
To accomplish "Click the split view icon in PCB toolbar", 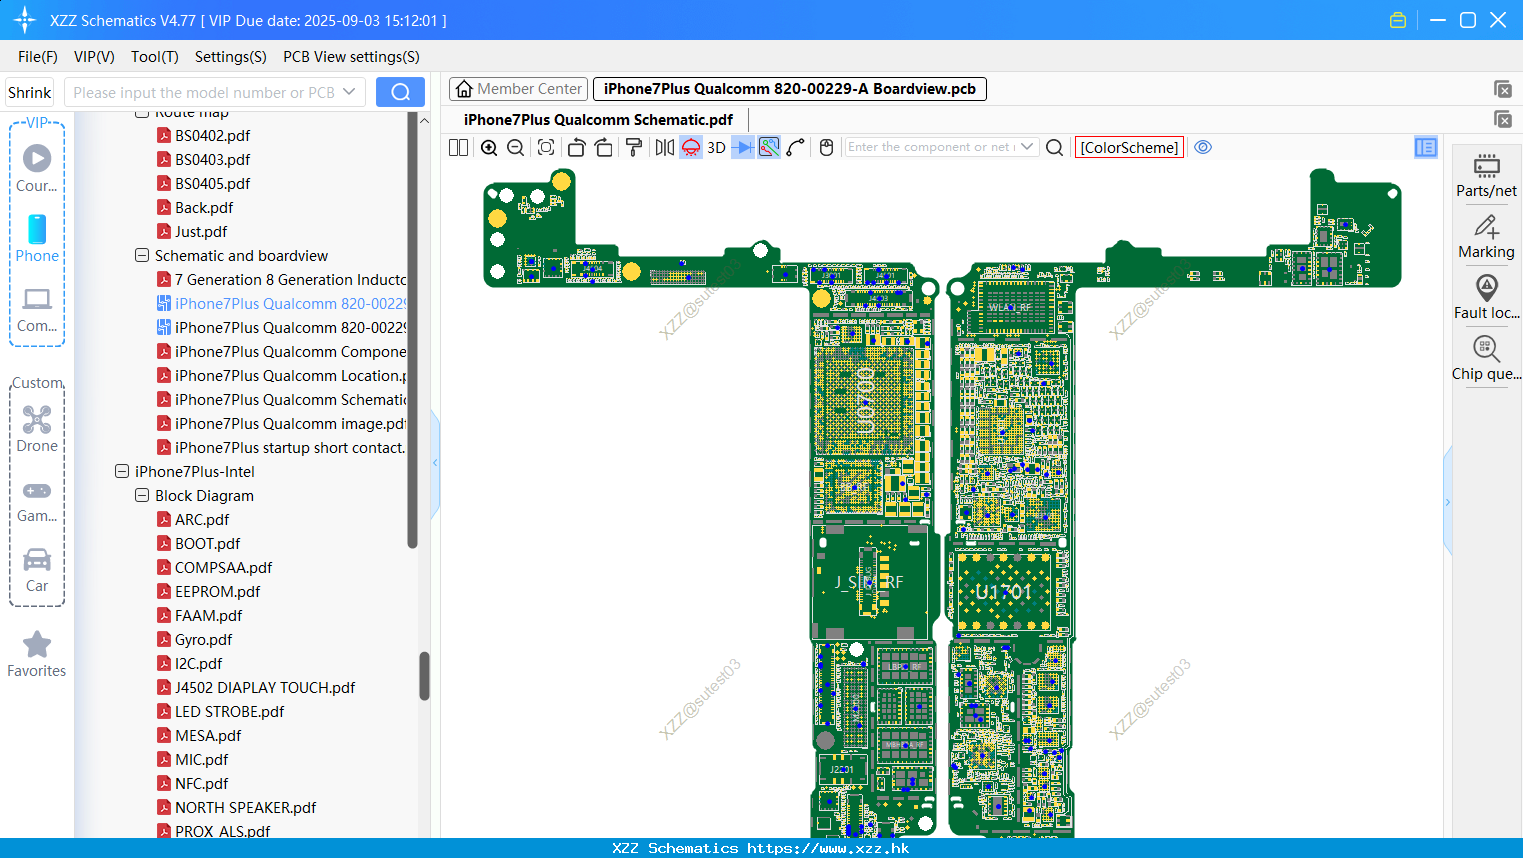I will [458, 147].
